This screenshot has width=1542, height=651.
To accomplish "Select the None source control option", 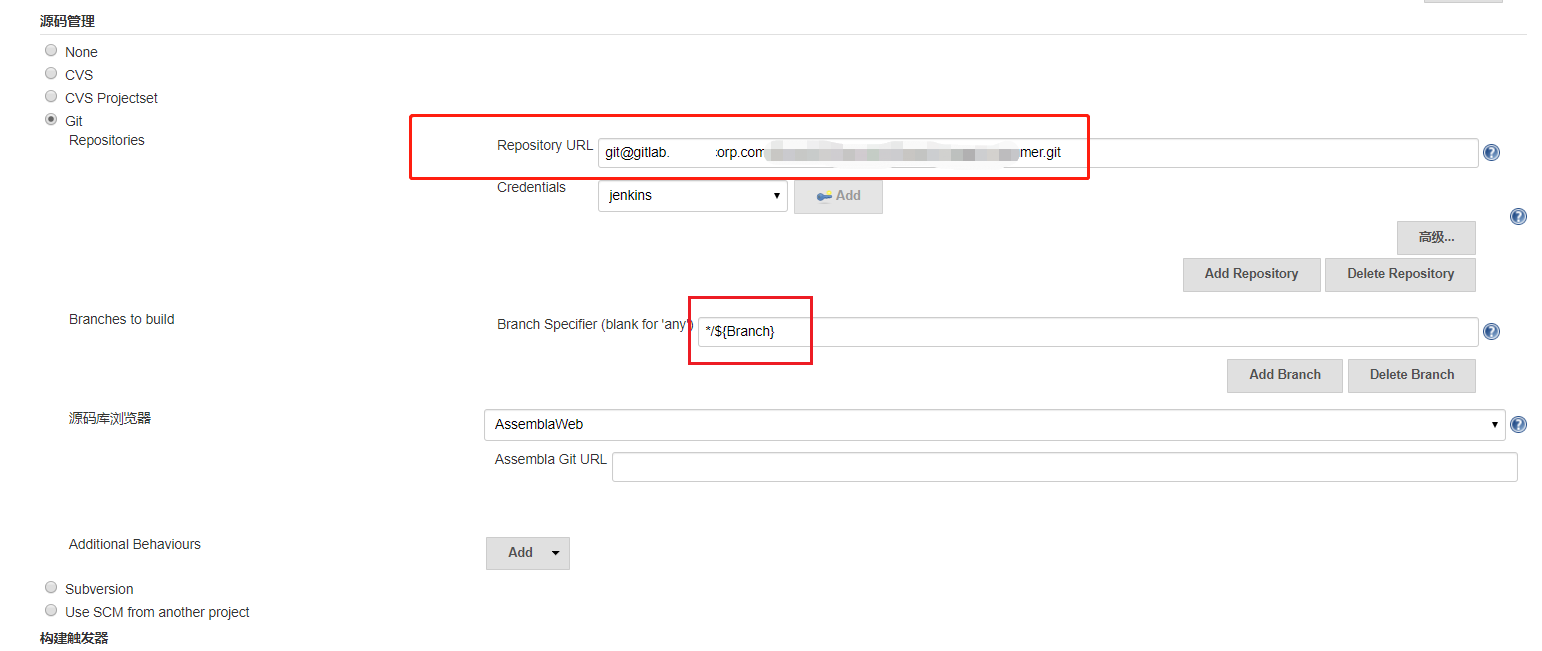I will click(51, 50).
